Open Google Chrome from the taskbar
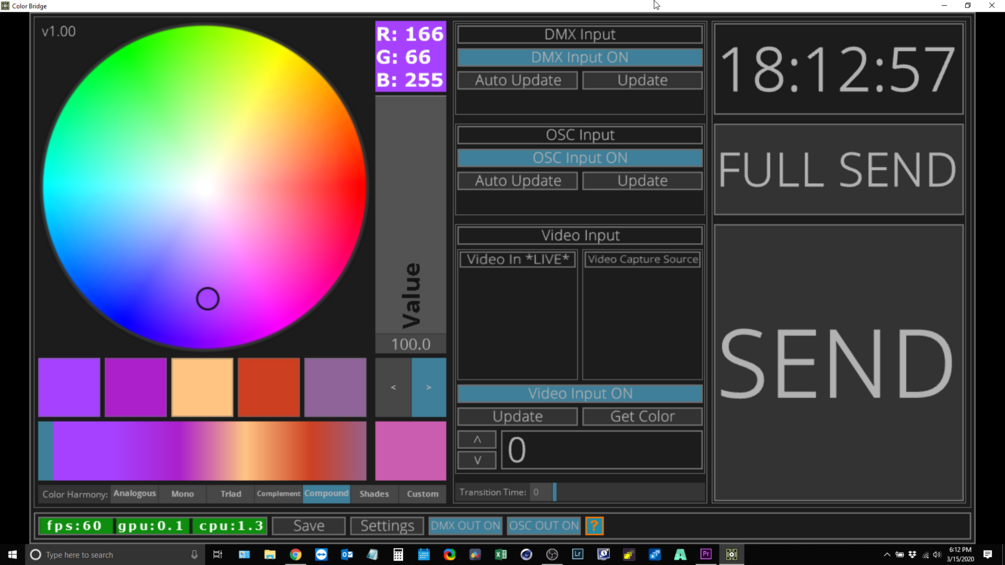1005x565 pixels. coord(295,555)
